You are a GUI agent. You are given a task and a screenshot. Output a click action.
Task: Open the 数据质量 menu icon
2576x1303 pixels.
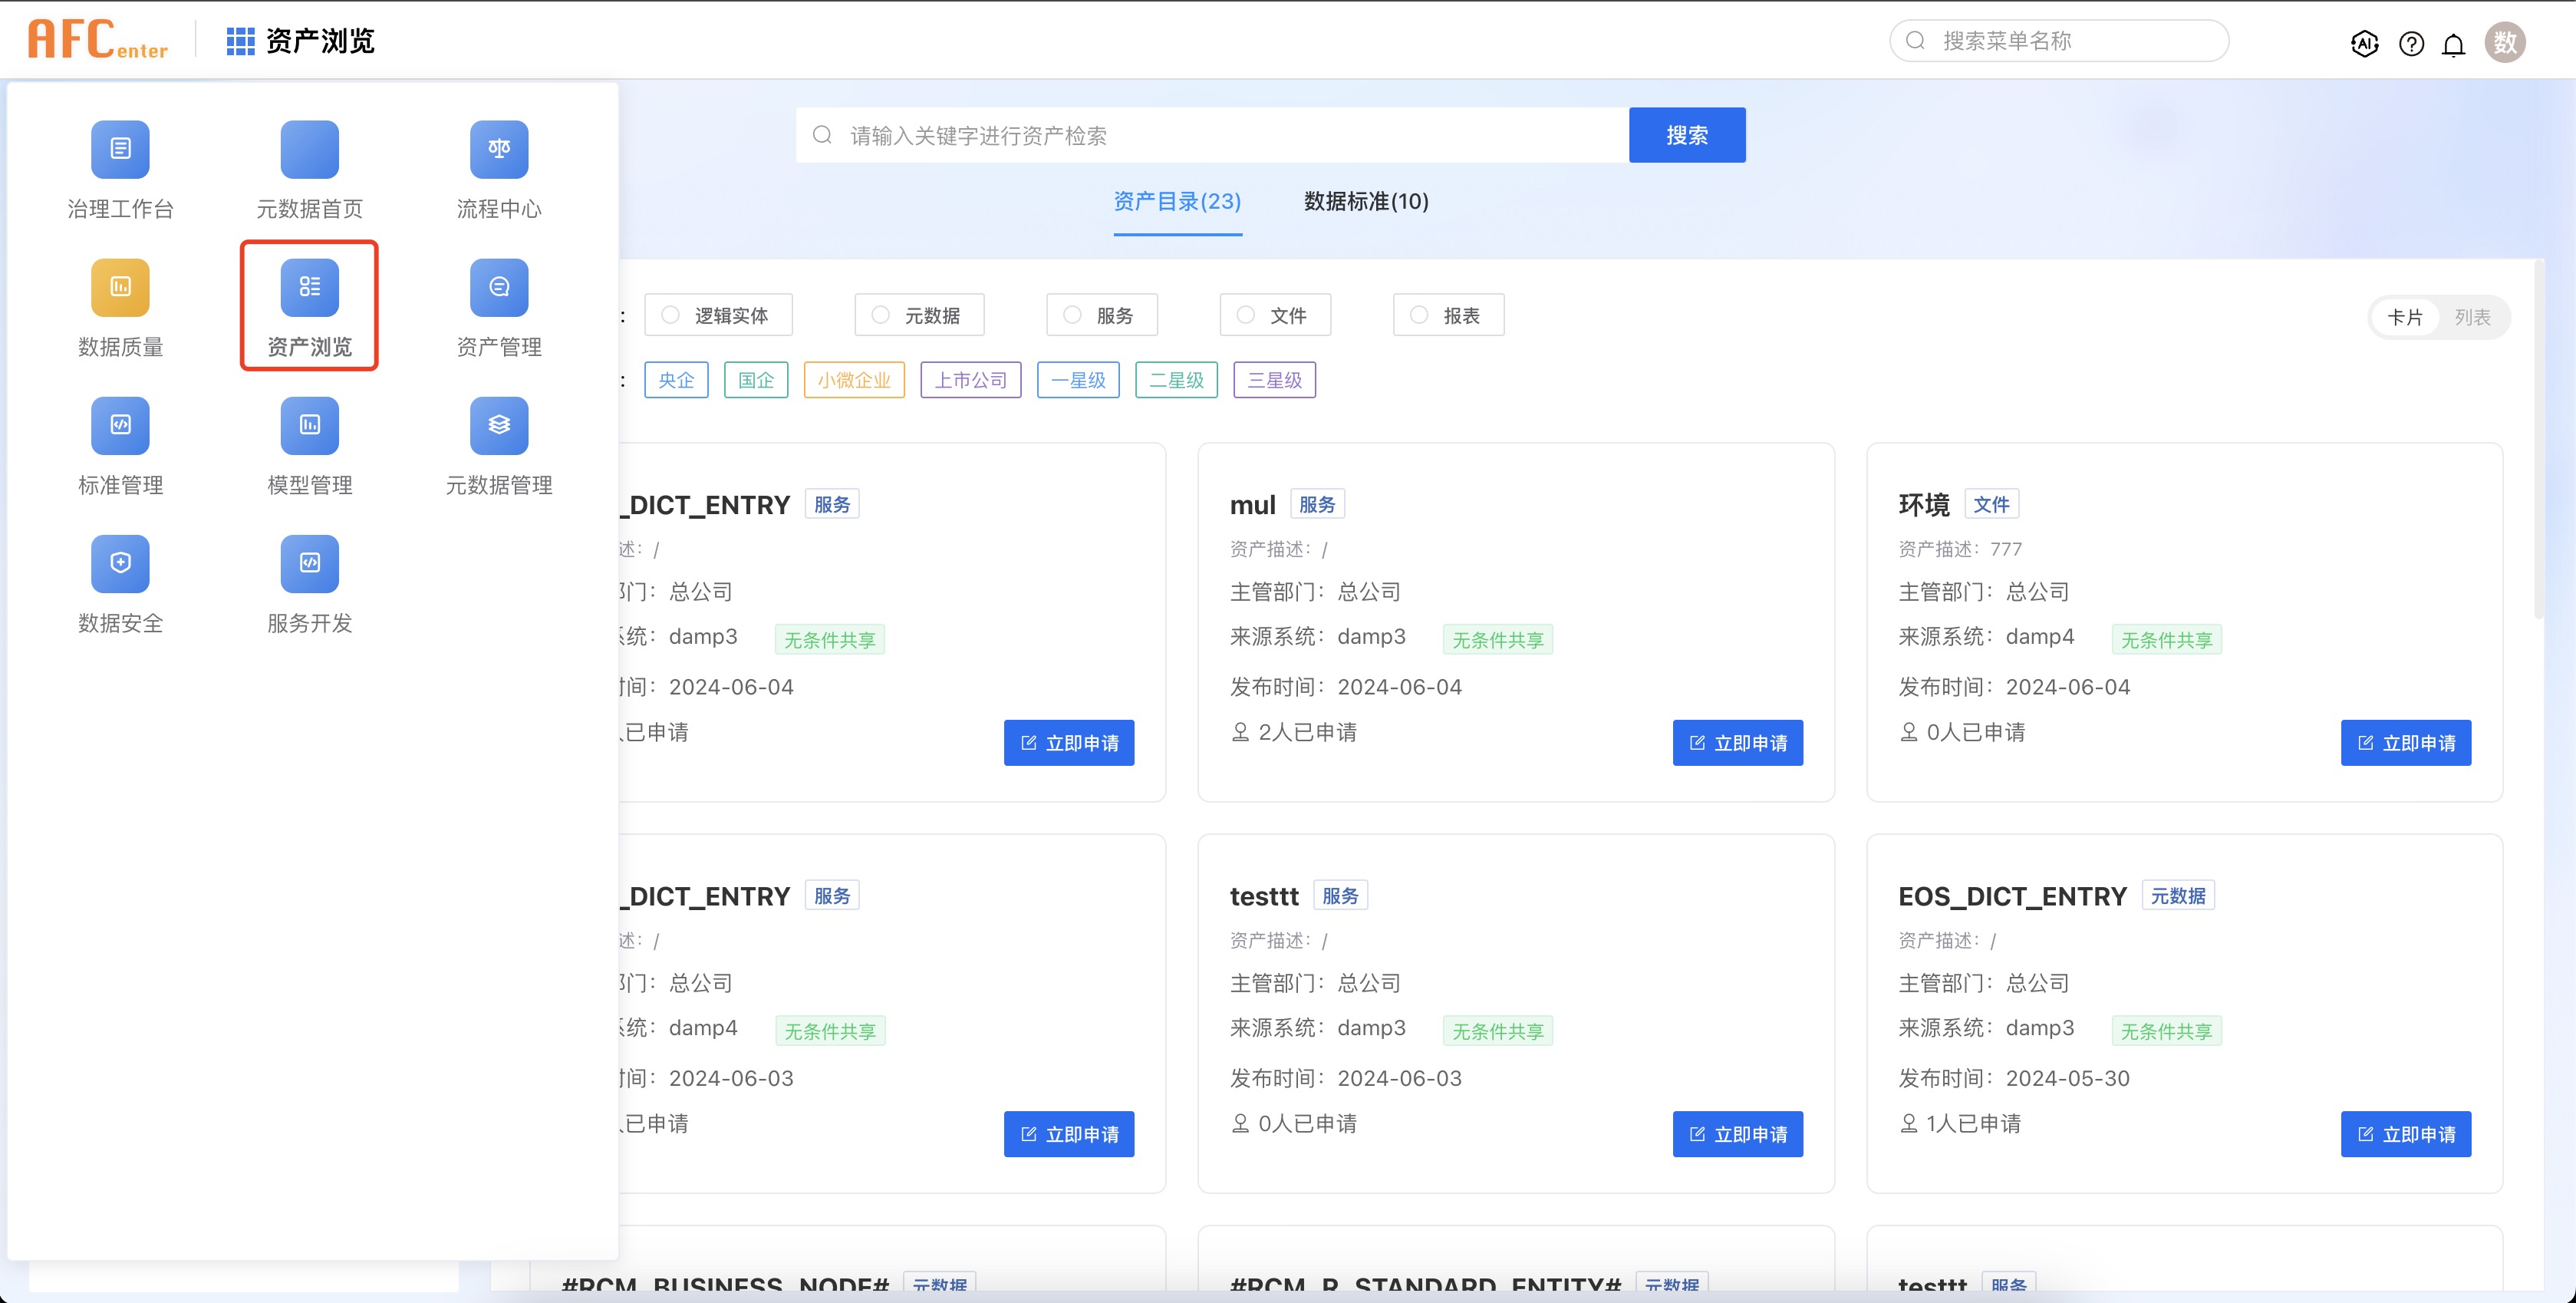pos(120,287)
